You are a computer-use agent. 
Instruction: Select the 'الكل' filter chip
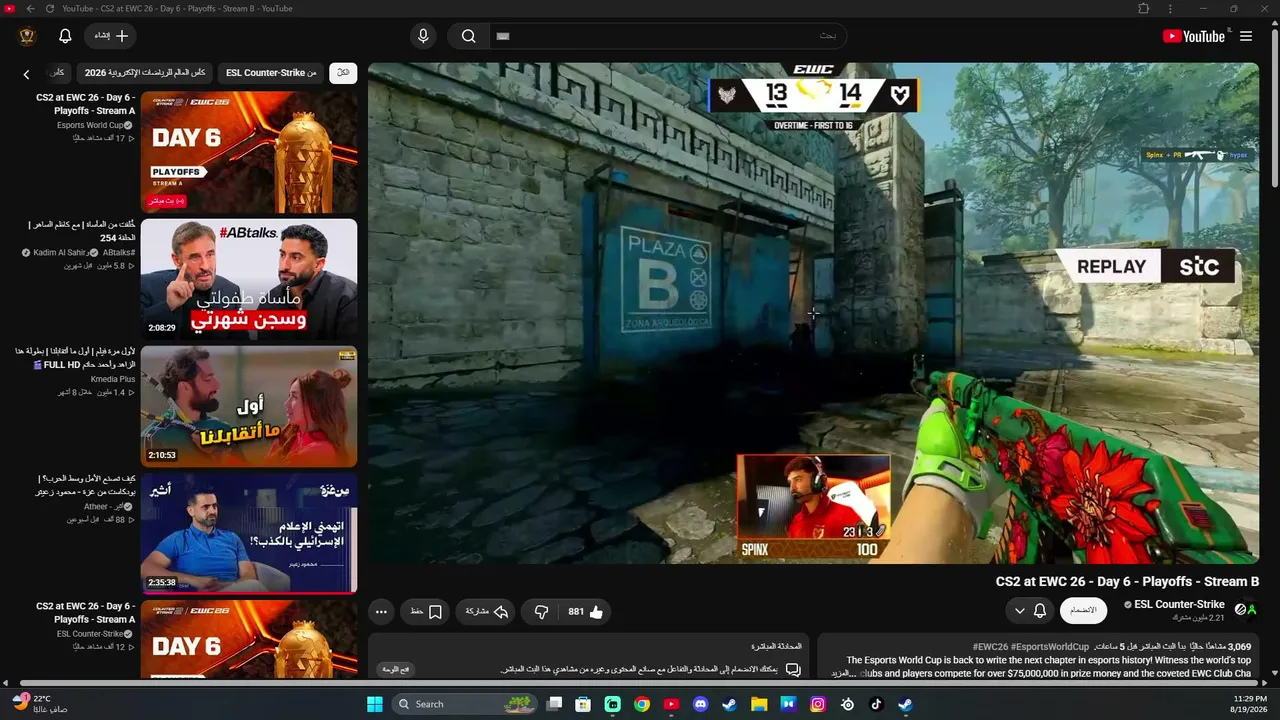343,73
